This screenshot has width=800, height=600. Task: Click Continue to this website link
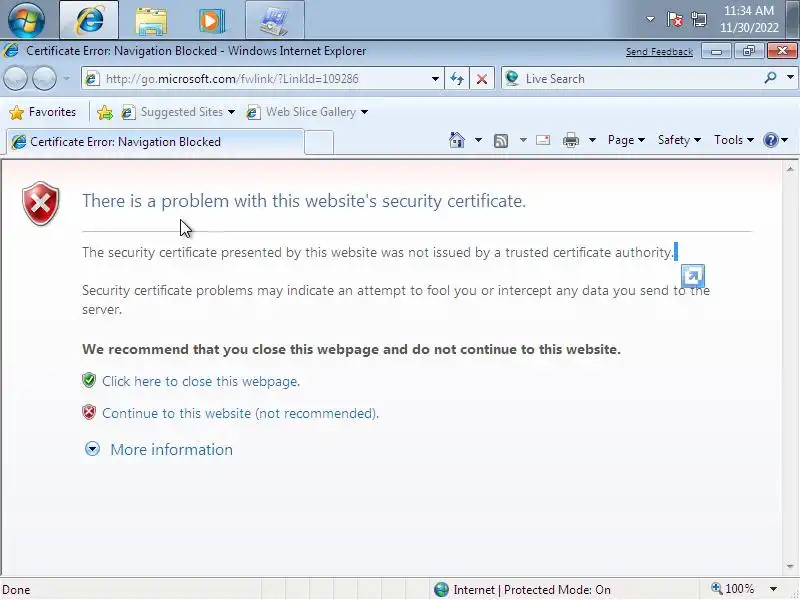(x=240, y=413)
